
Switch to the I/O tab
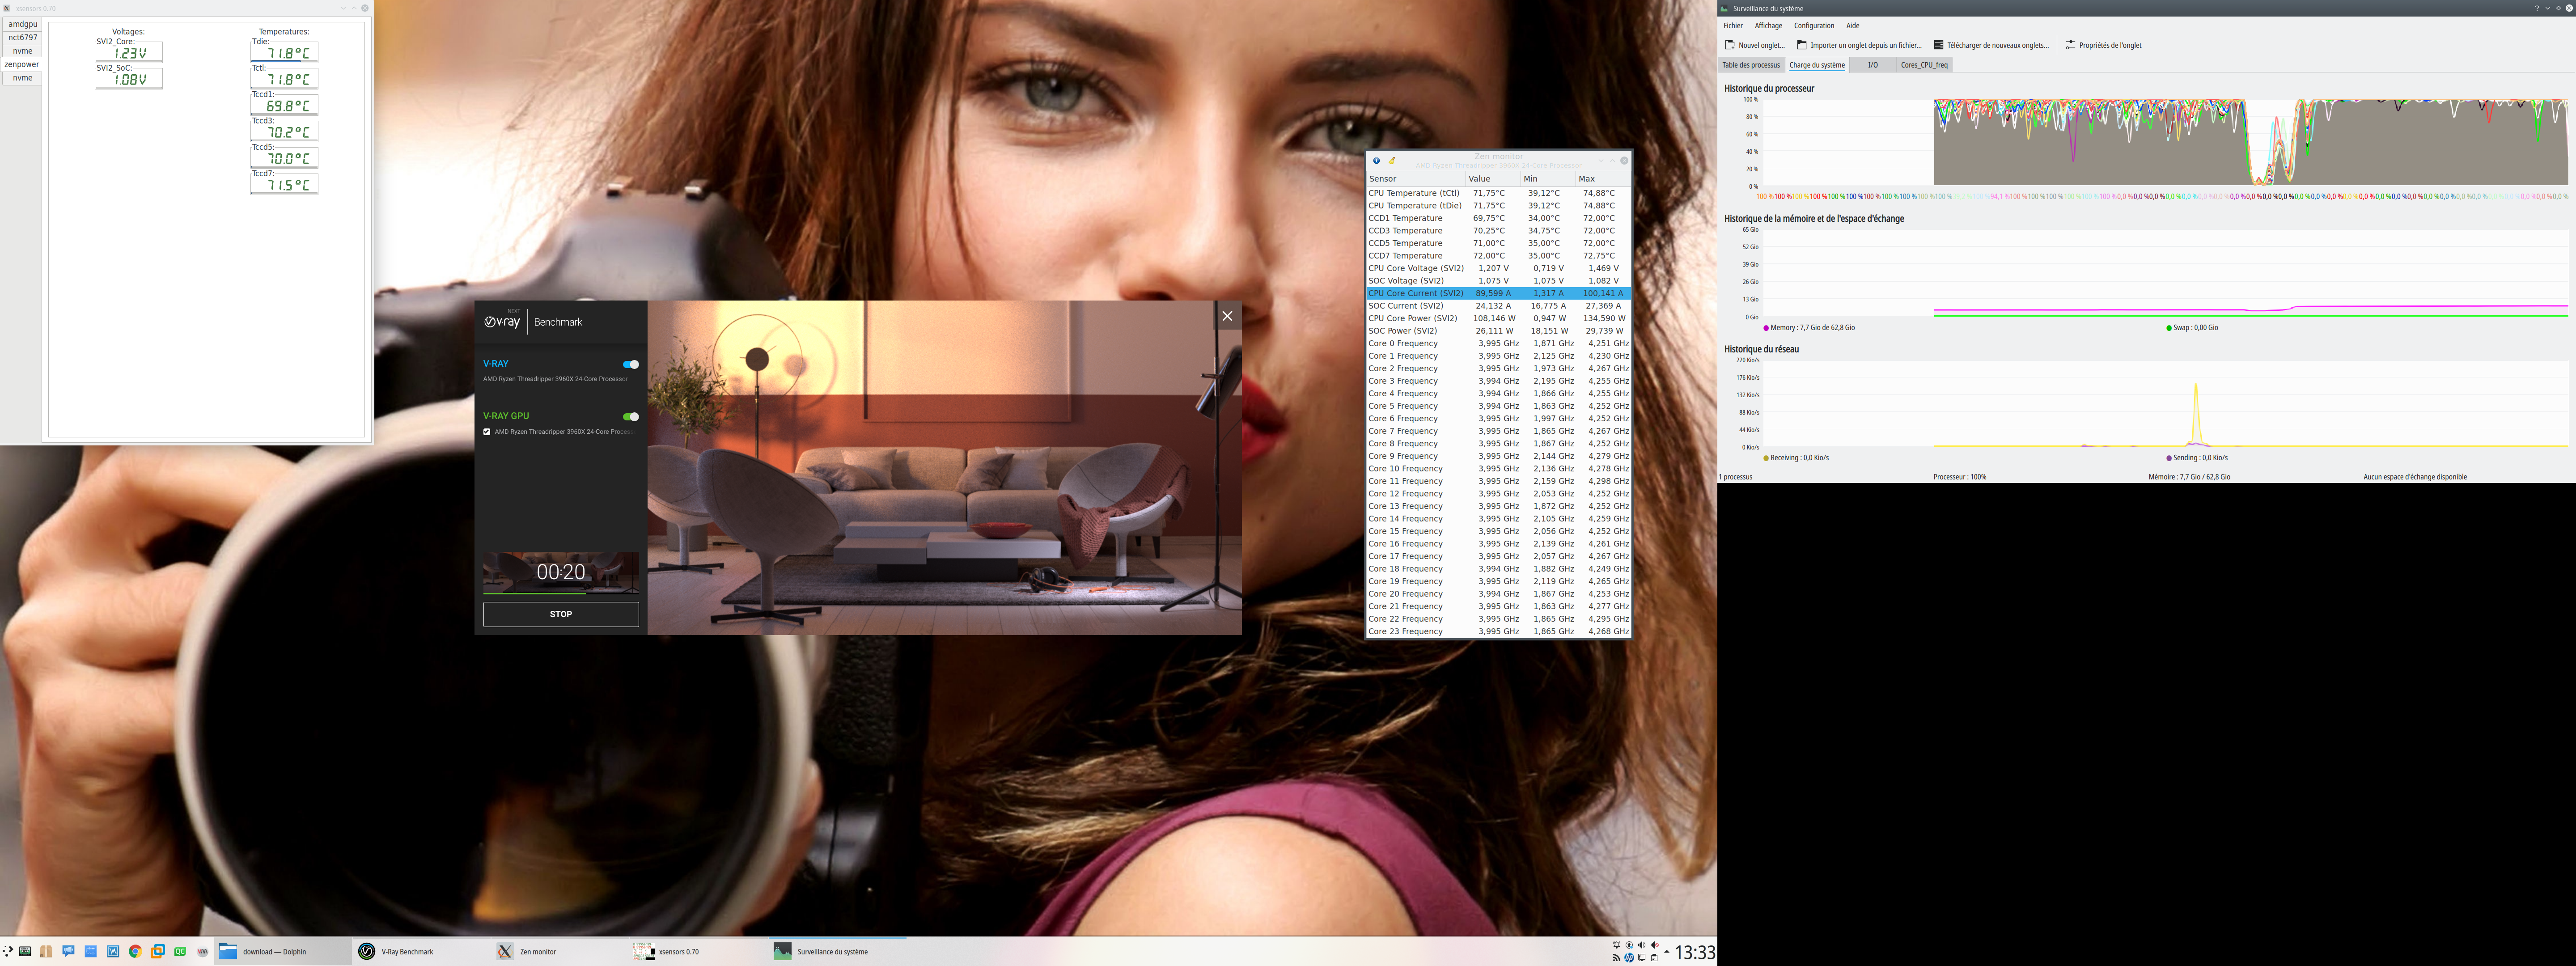[x=1873, y=65]
